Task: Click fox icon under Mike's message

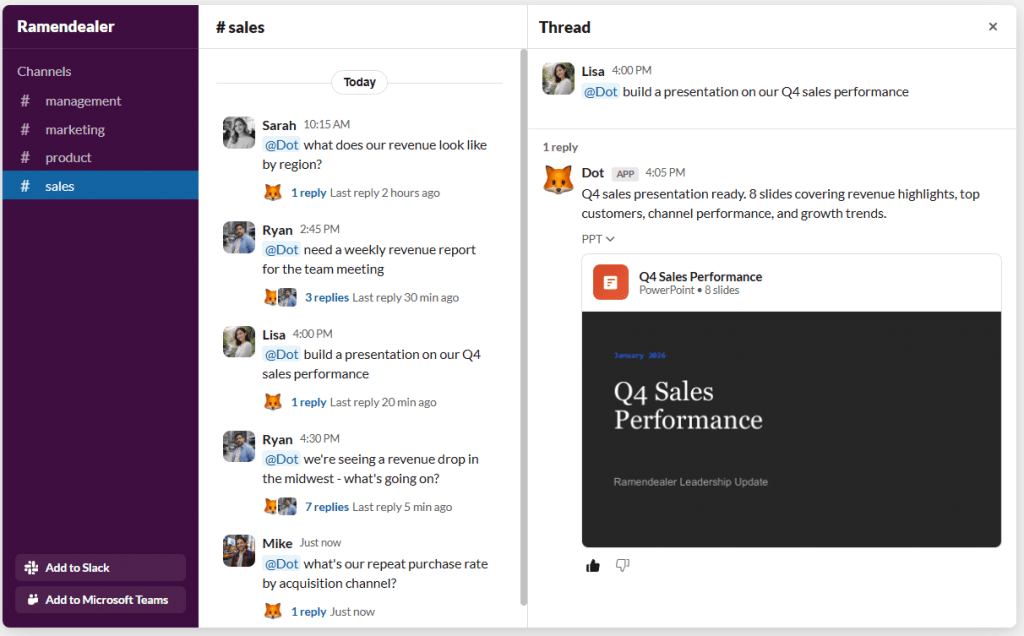Action: click(x=272, y=611)
